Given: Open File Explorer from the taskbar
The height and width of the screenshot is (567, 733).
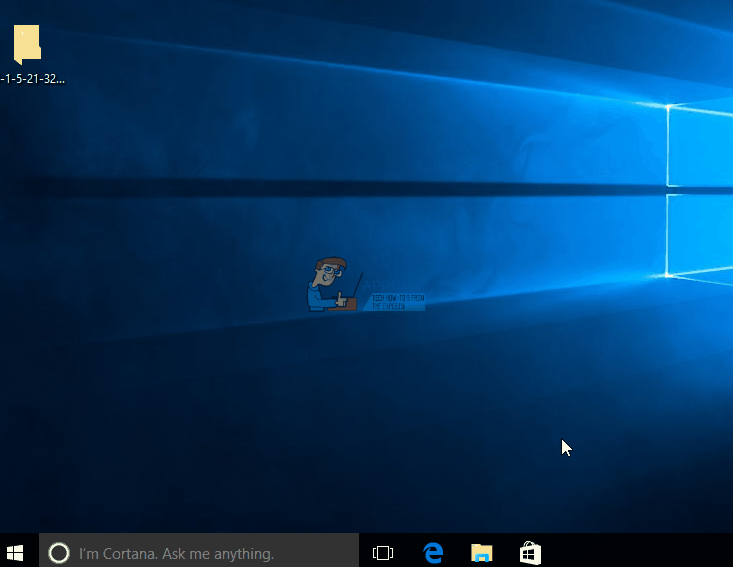Looking at the screenshot, I should [481, 553].
